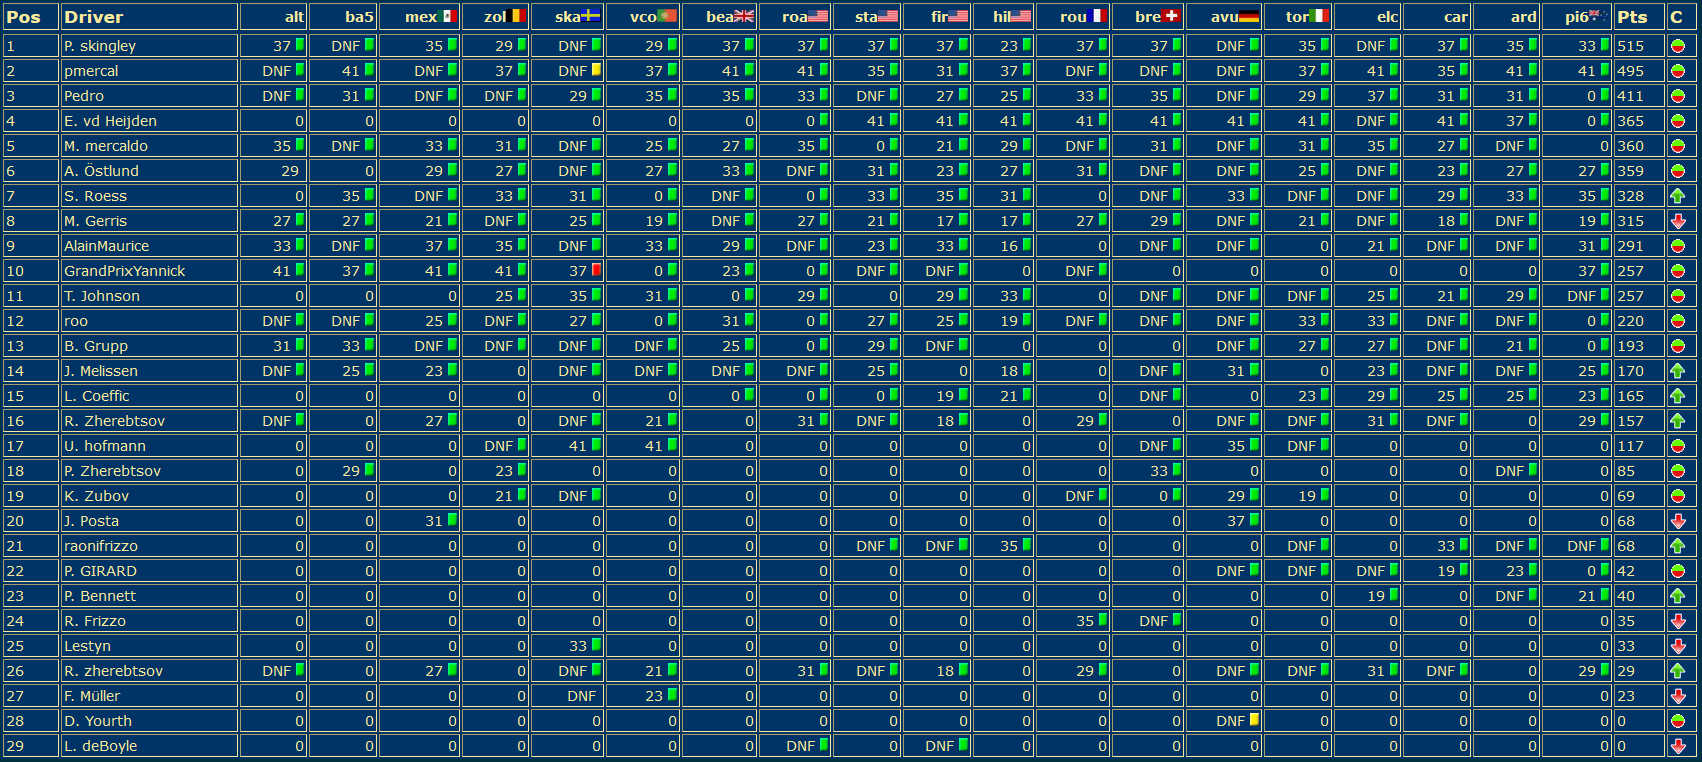Click the Mexican flag in the mex header
This screenshot has height=762, width=1702.
tap(449, 16)
